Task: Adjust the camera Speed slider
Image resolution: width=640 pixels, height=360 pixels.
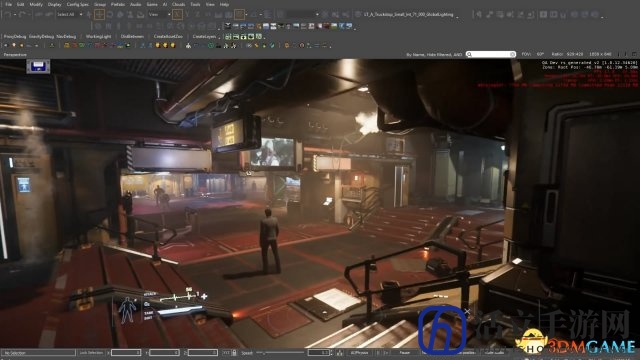Action: click(280, 353)
